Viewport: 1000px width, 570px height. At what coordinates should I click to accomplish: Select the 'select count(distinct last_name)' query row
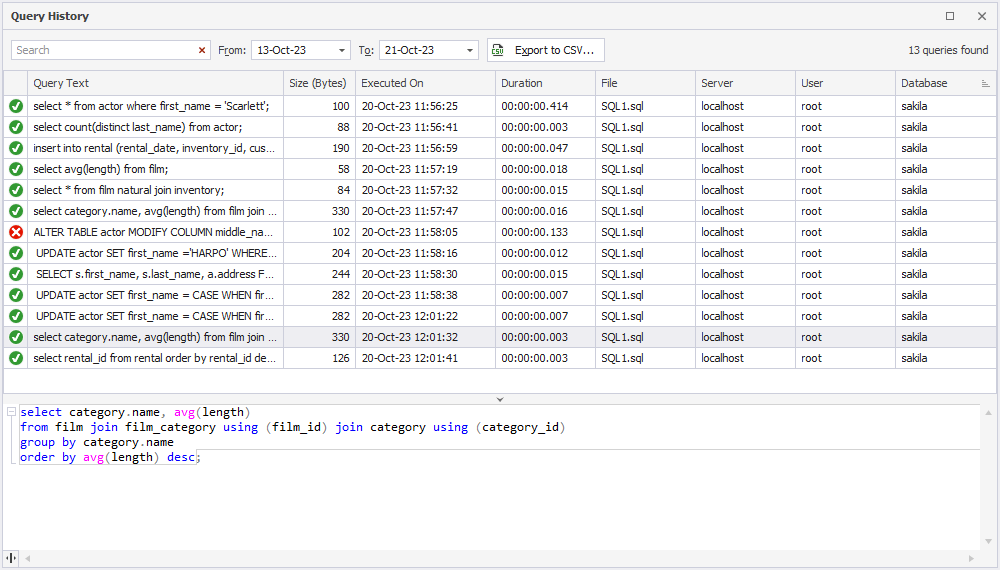point(500,127)
